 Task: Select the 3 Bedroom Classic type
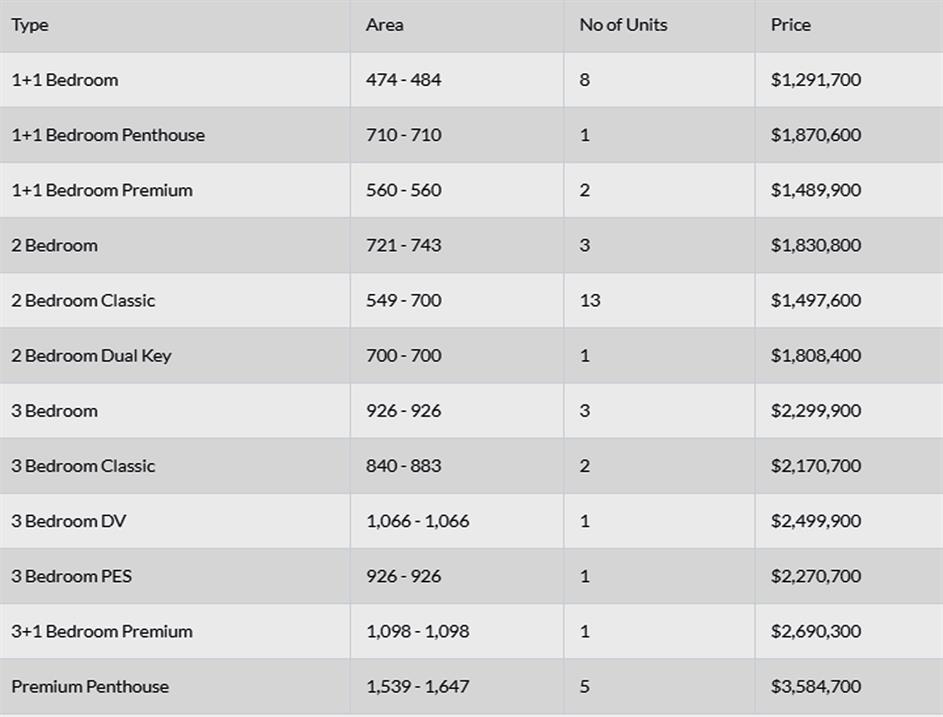pyautogui.click(x=83, y=466)
